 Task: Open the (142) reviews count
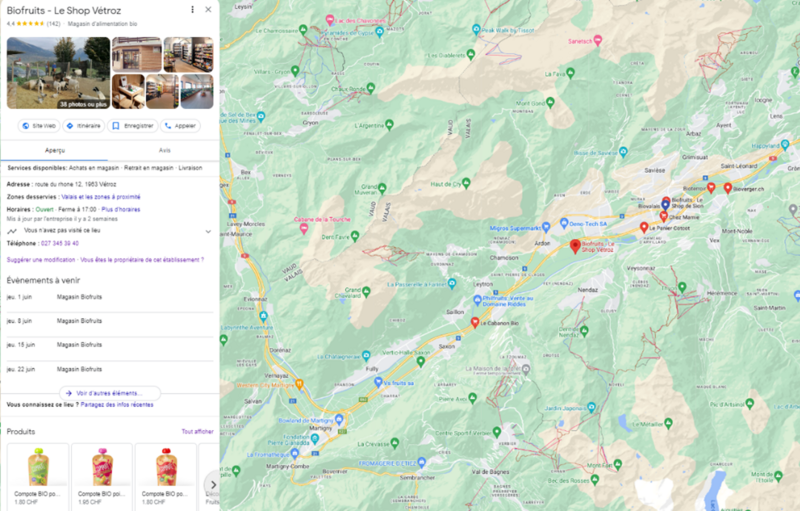53,24
